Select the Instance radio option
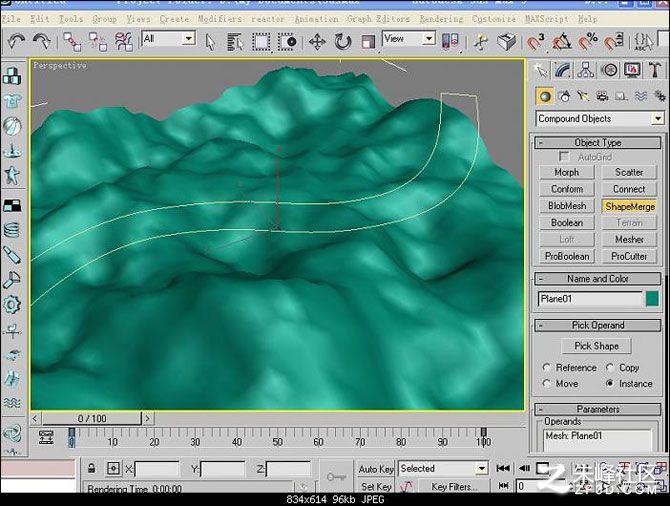The height and width of the screenshot is (506, 670). pos(610,383)
